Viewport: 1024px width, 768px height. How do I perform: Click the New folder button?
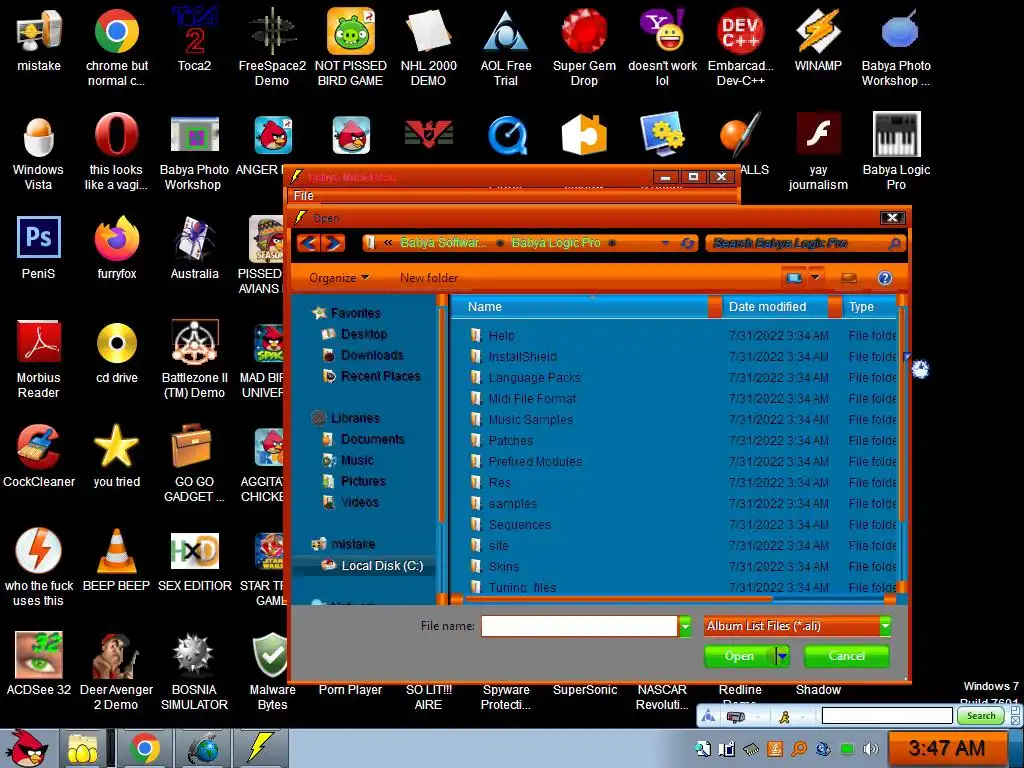tap(429, 278)
